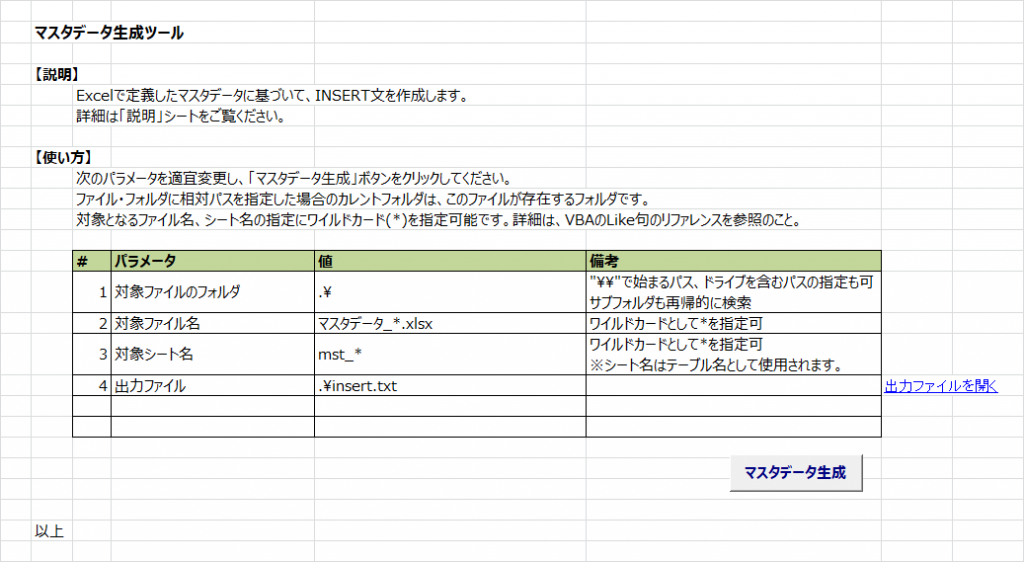Image resolution: width=1024 pixels, height=562 pixels.
Task: Select the 以上 cell
Action: click(x=49, y=531)
